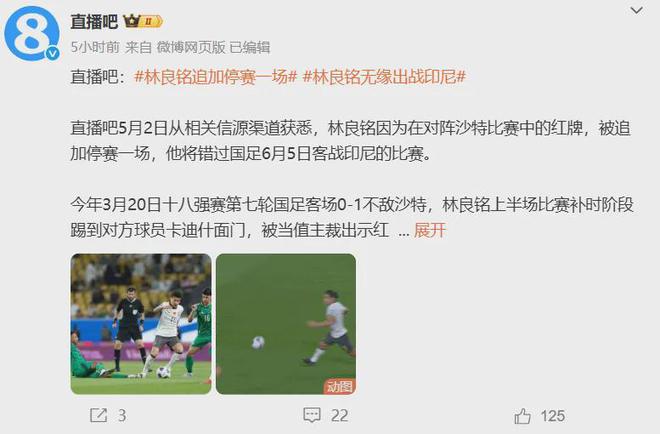Click the crown membership level badge
660x434 pixels.
pyautogui.click(x=143, y=21)
